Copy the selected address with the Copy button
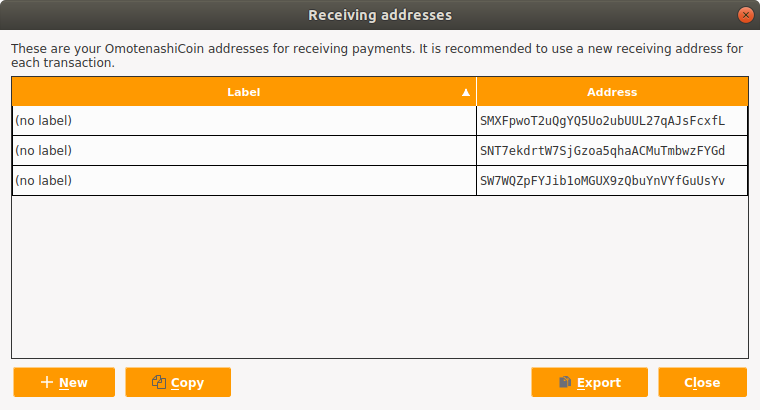This screenshot has width=760, height=410. pos(178,382)
